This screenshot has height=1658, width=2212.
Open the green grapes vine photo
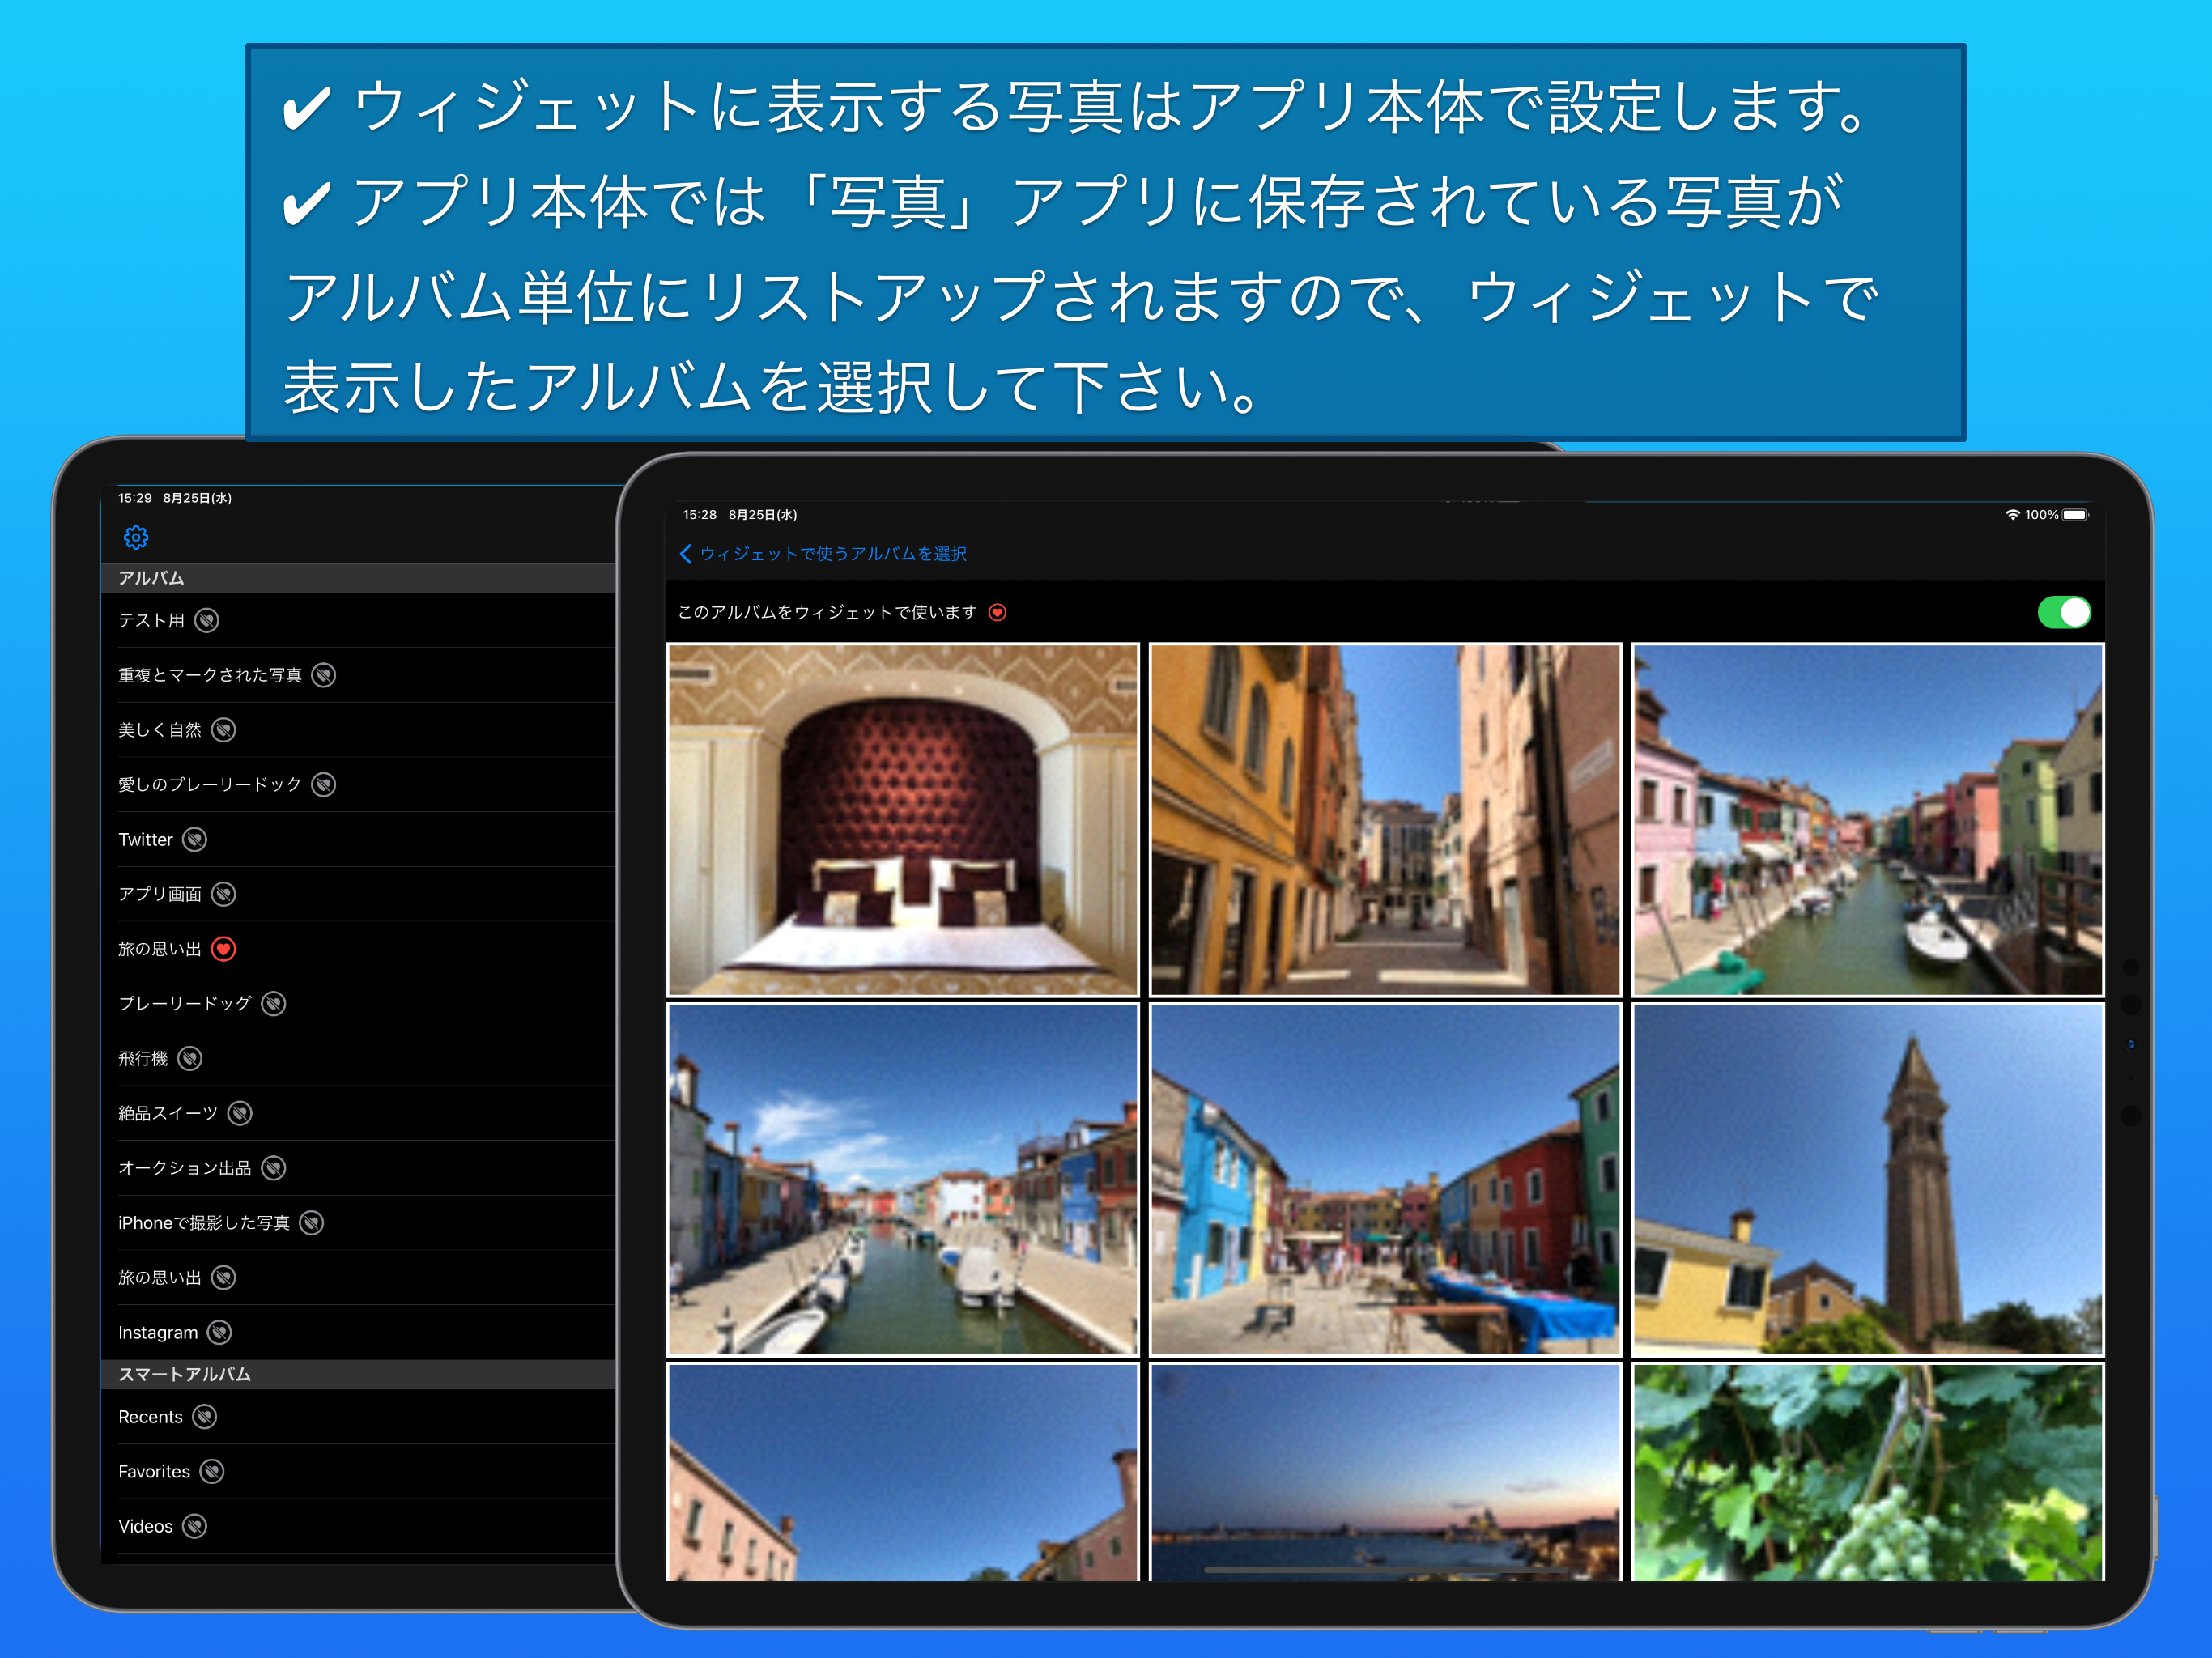1867,1472
